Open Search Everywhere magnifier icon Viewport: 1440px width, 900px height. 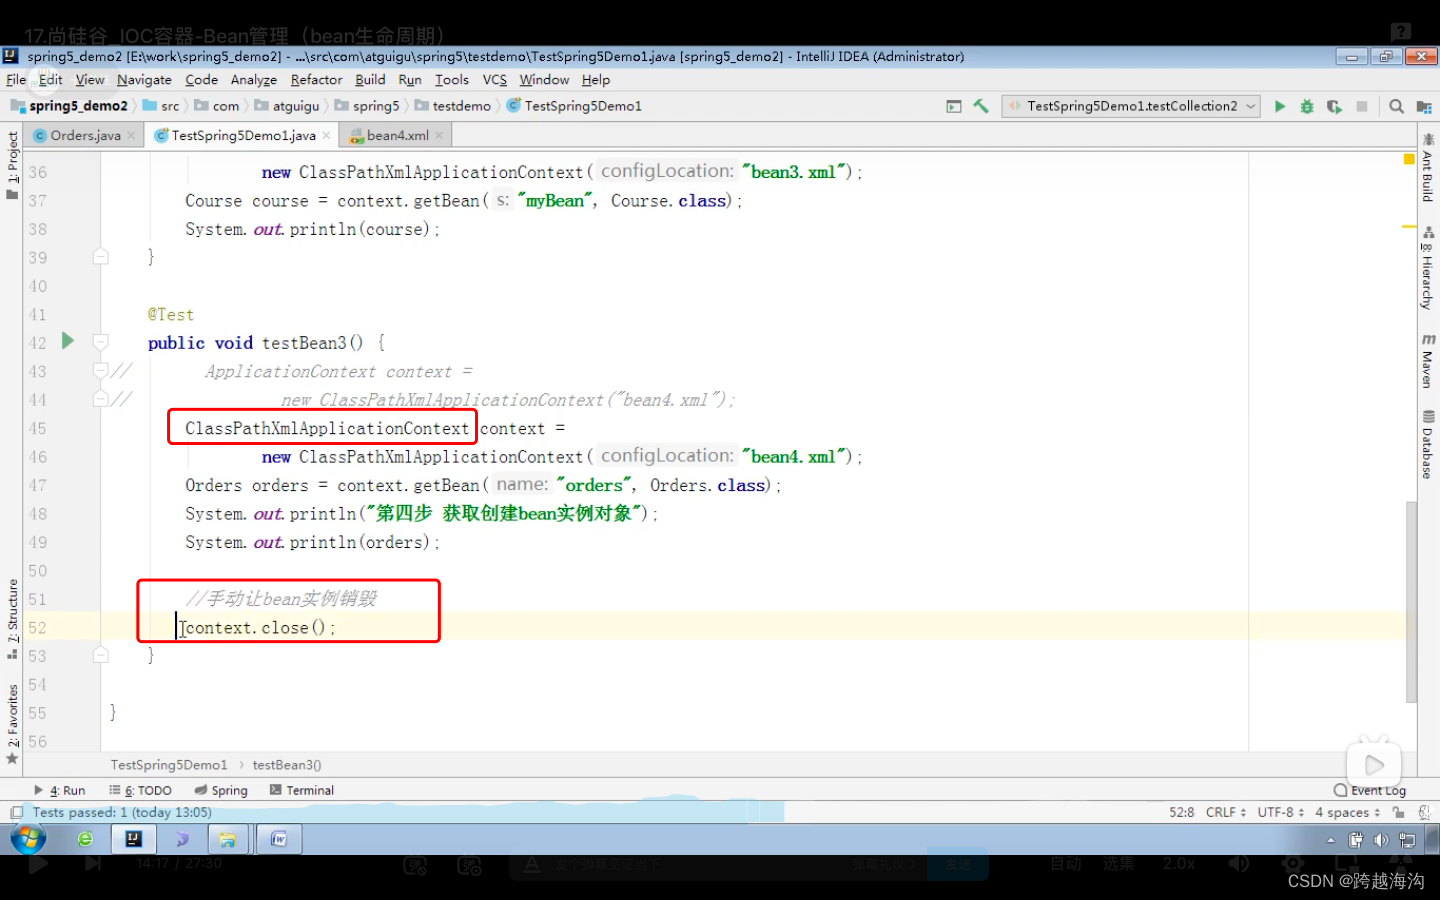point(1396,106)
